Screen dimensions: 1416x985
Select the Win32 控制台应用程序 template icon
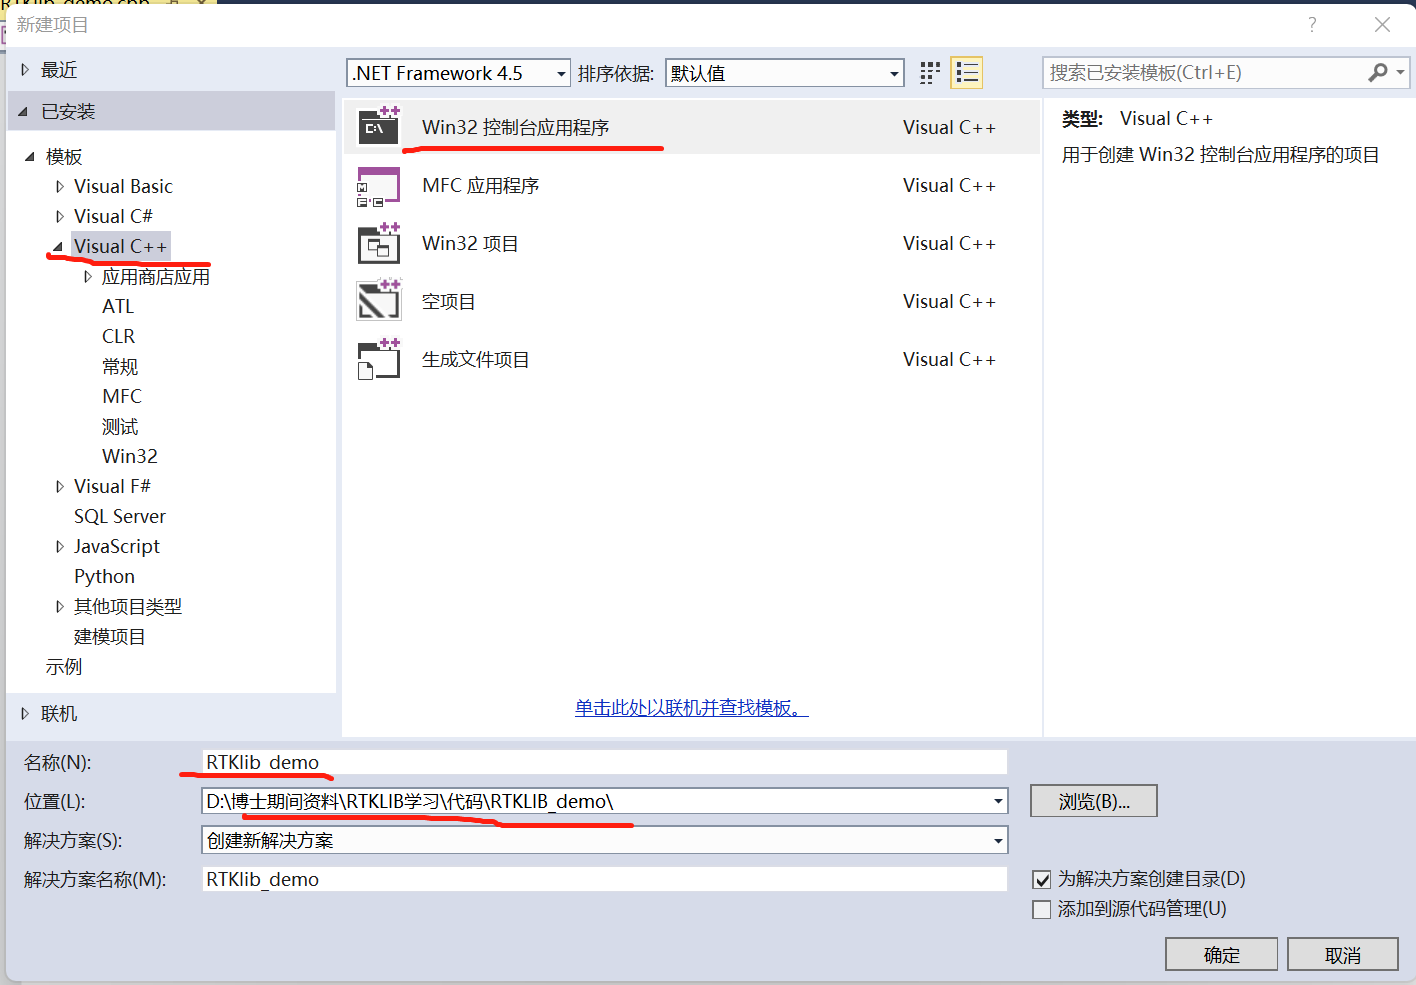click(x=380, y=127)
